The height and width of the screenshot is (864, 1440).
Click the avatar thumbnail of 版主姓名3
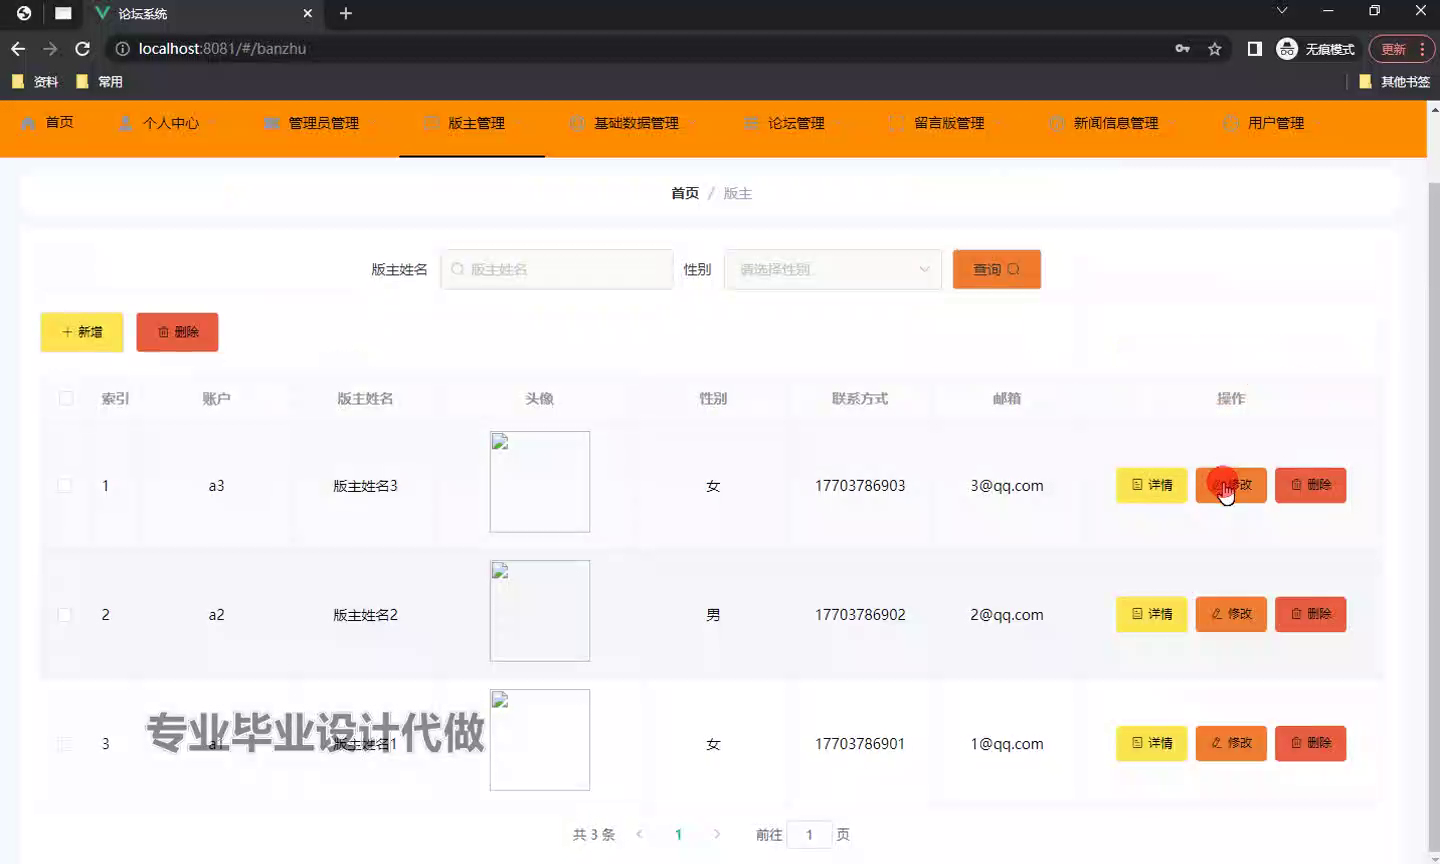540,482
